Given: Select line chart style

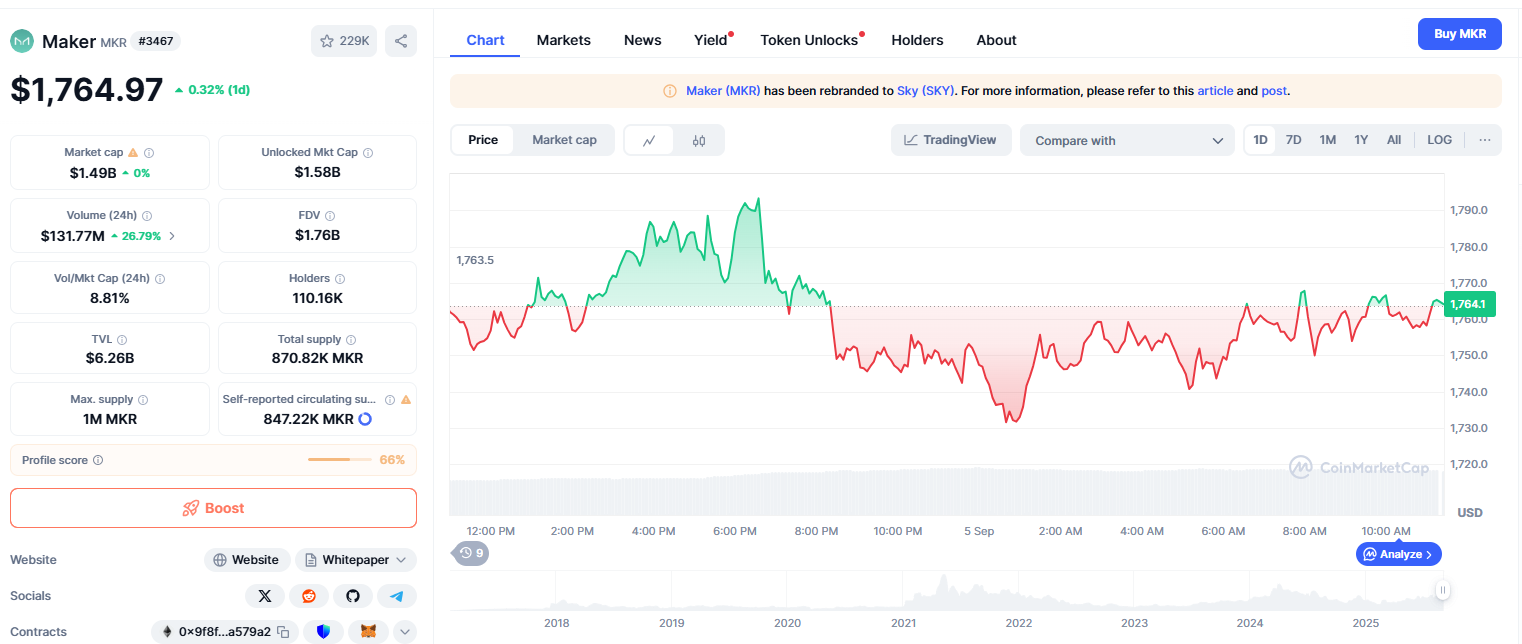Looking at the screenshot, I should (x=649, y=141).
